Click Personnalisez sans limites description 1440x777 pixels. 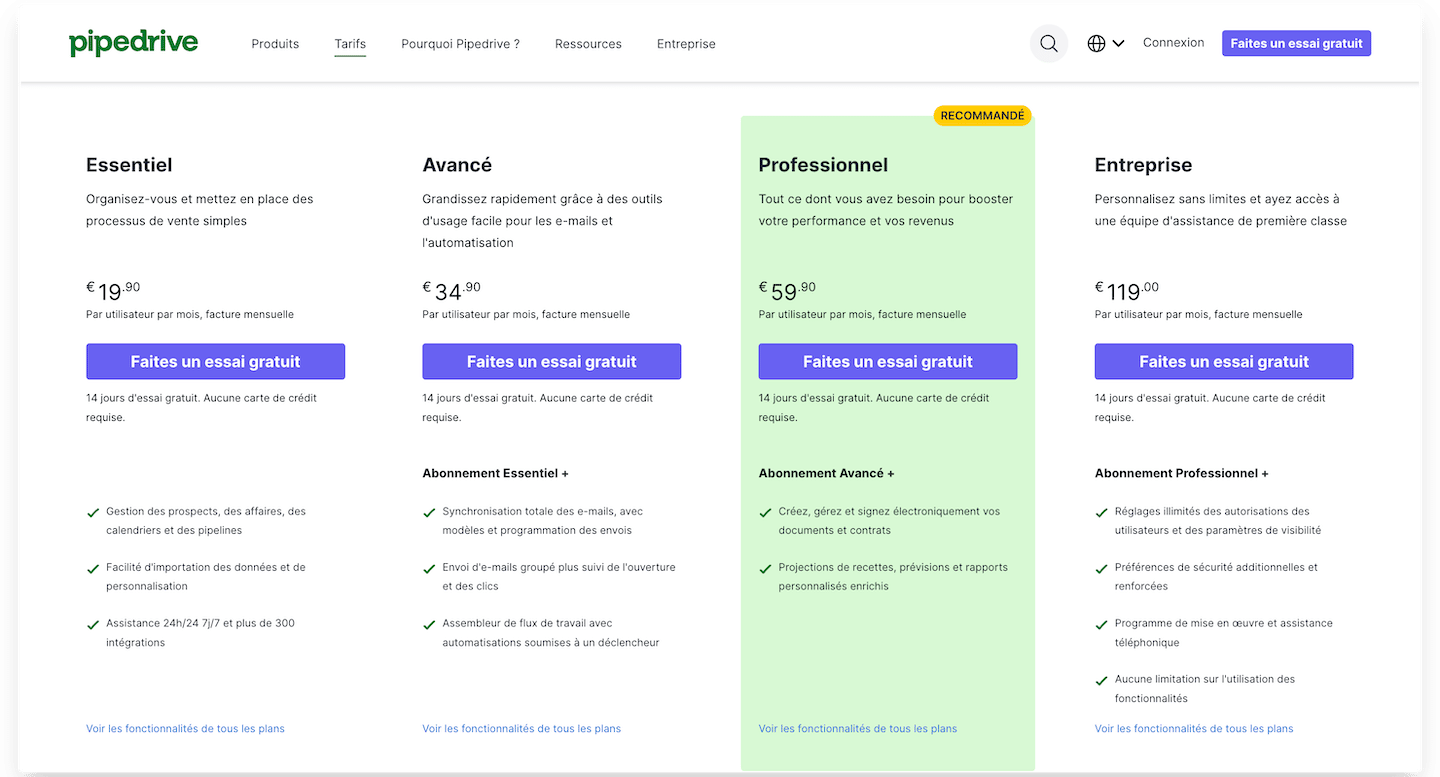(x=1220, y=210)
